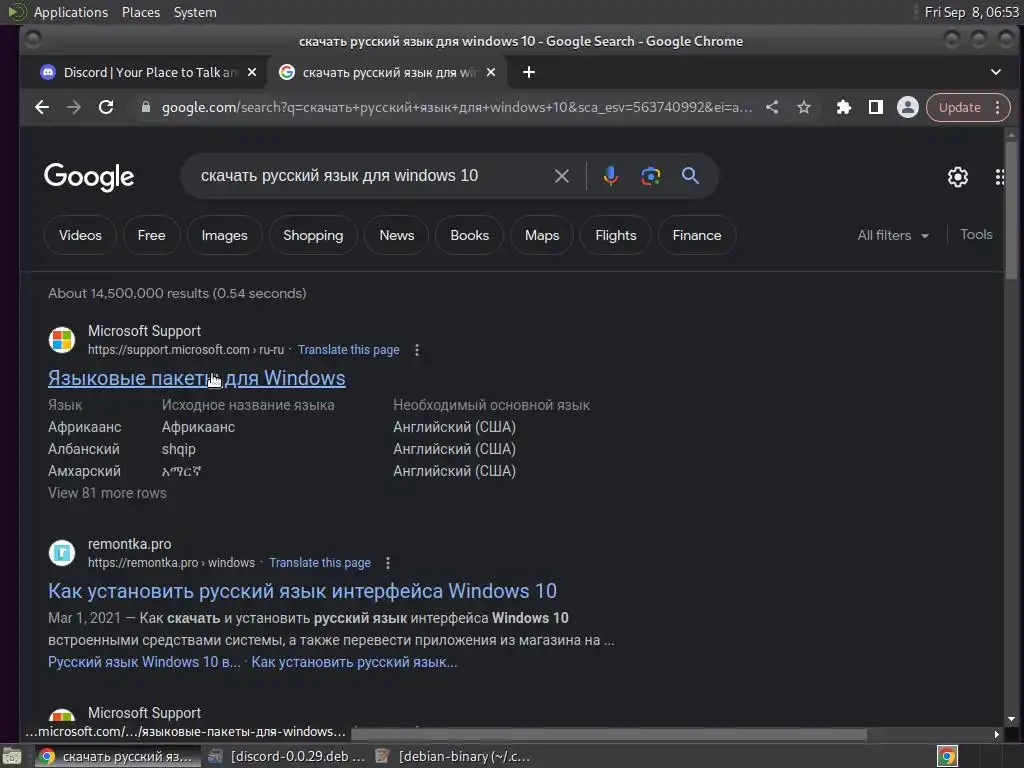The height and width of the screenshot is (768, 1024).
Task: Open 'Как установить русский язык...' sitelink
Action: coord(354,662)
